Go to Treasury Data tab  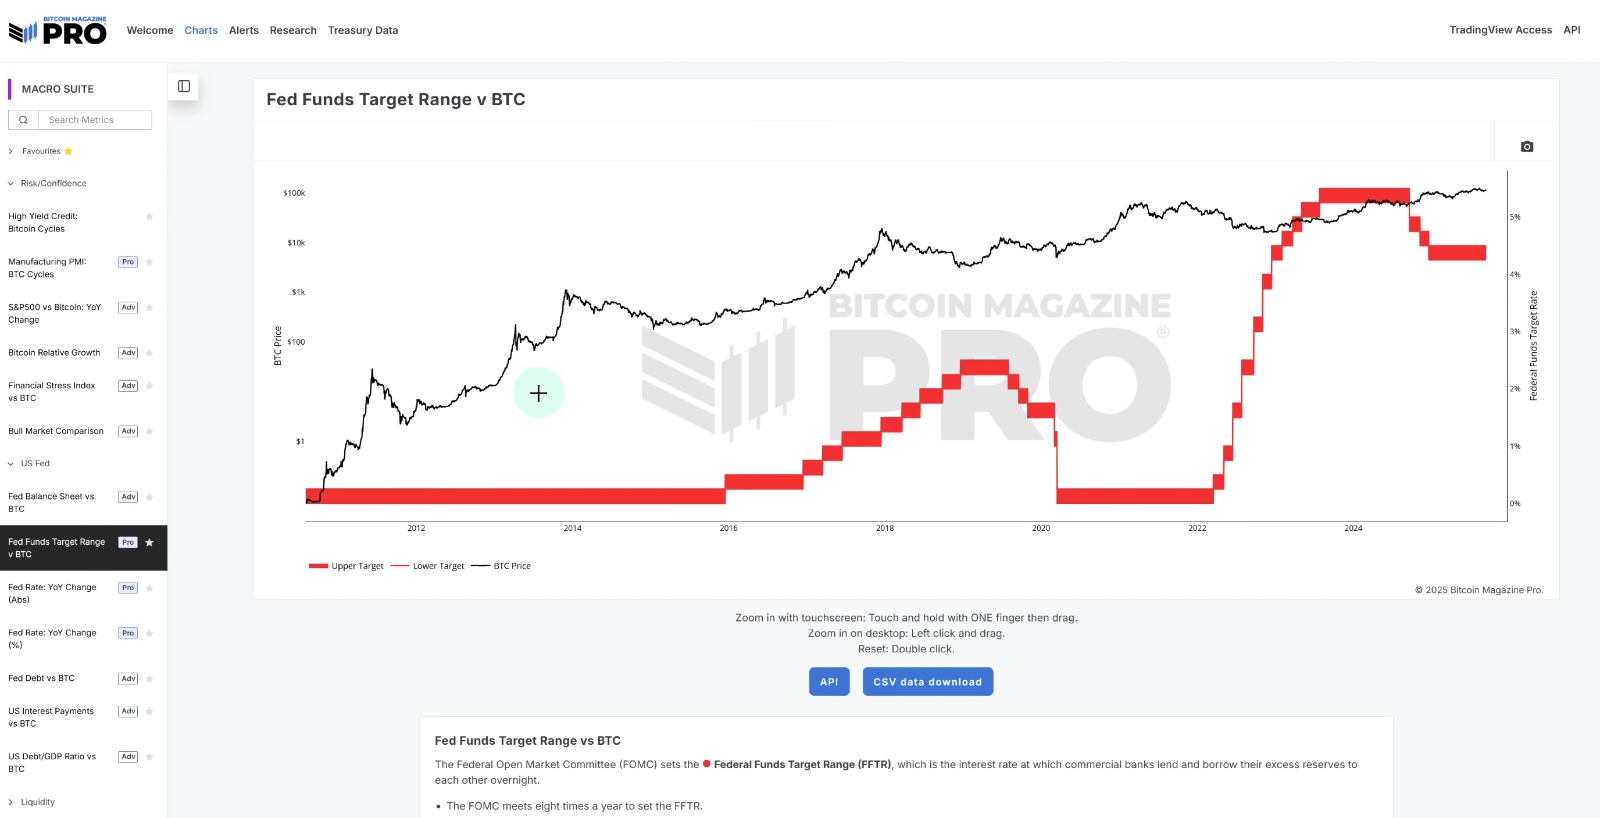coord(363,31)
